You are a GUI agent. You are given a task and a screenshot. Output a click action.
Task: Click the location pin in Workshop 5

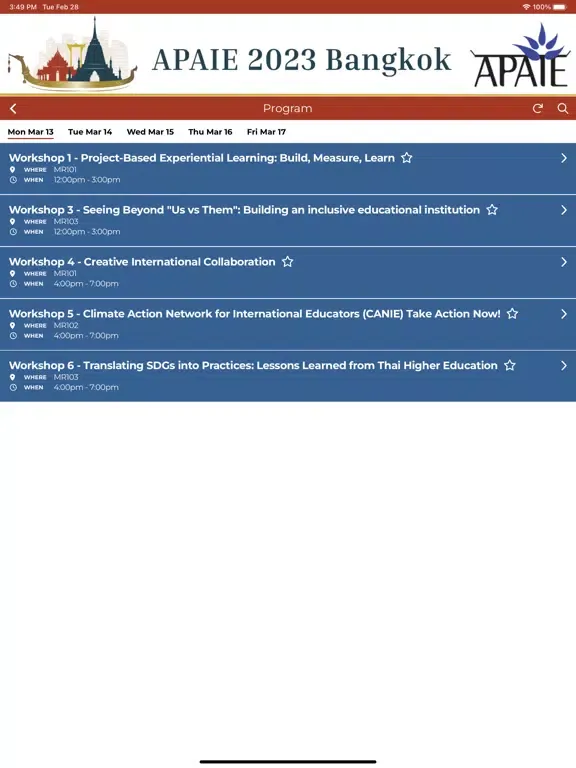tap(13, 325)
